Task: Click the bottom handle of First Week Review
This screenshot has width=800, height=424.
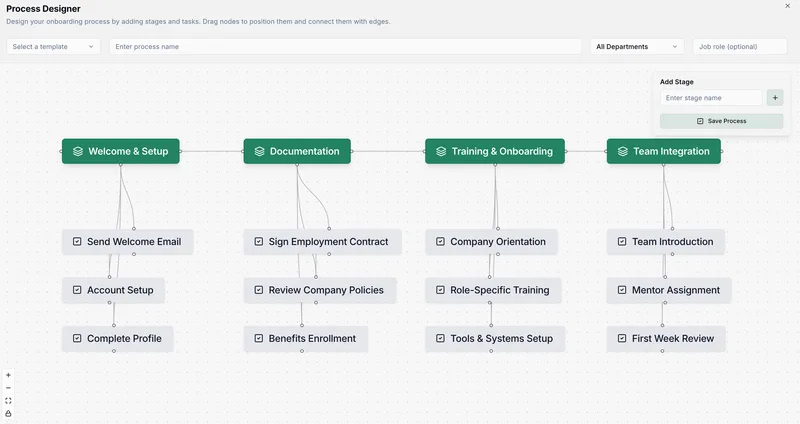Action: coord(662,351)
